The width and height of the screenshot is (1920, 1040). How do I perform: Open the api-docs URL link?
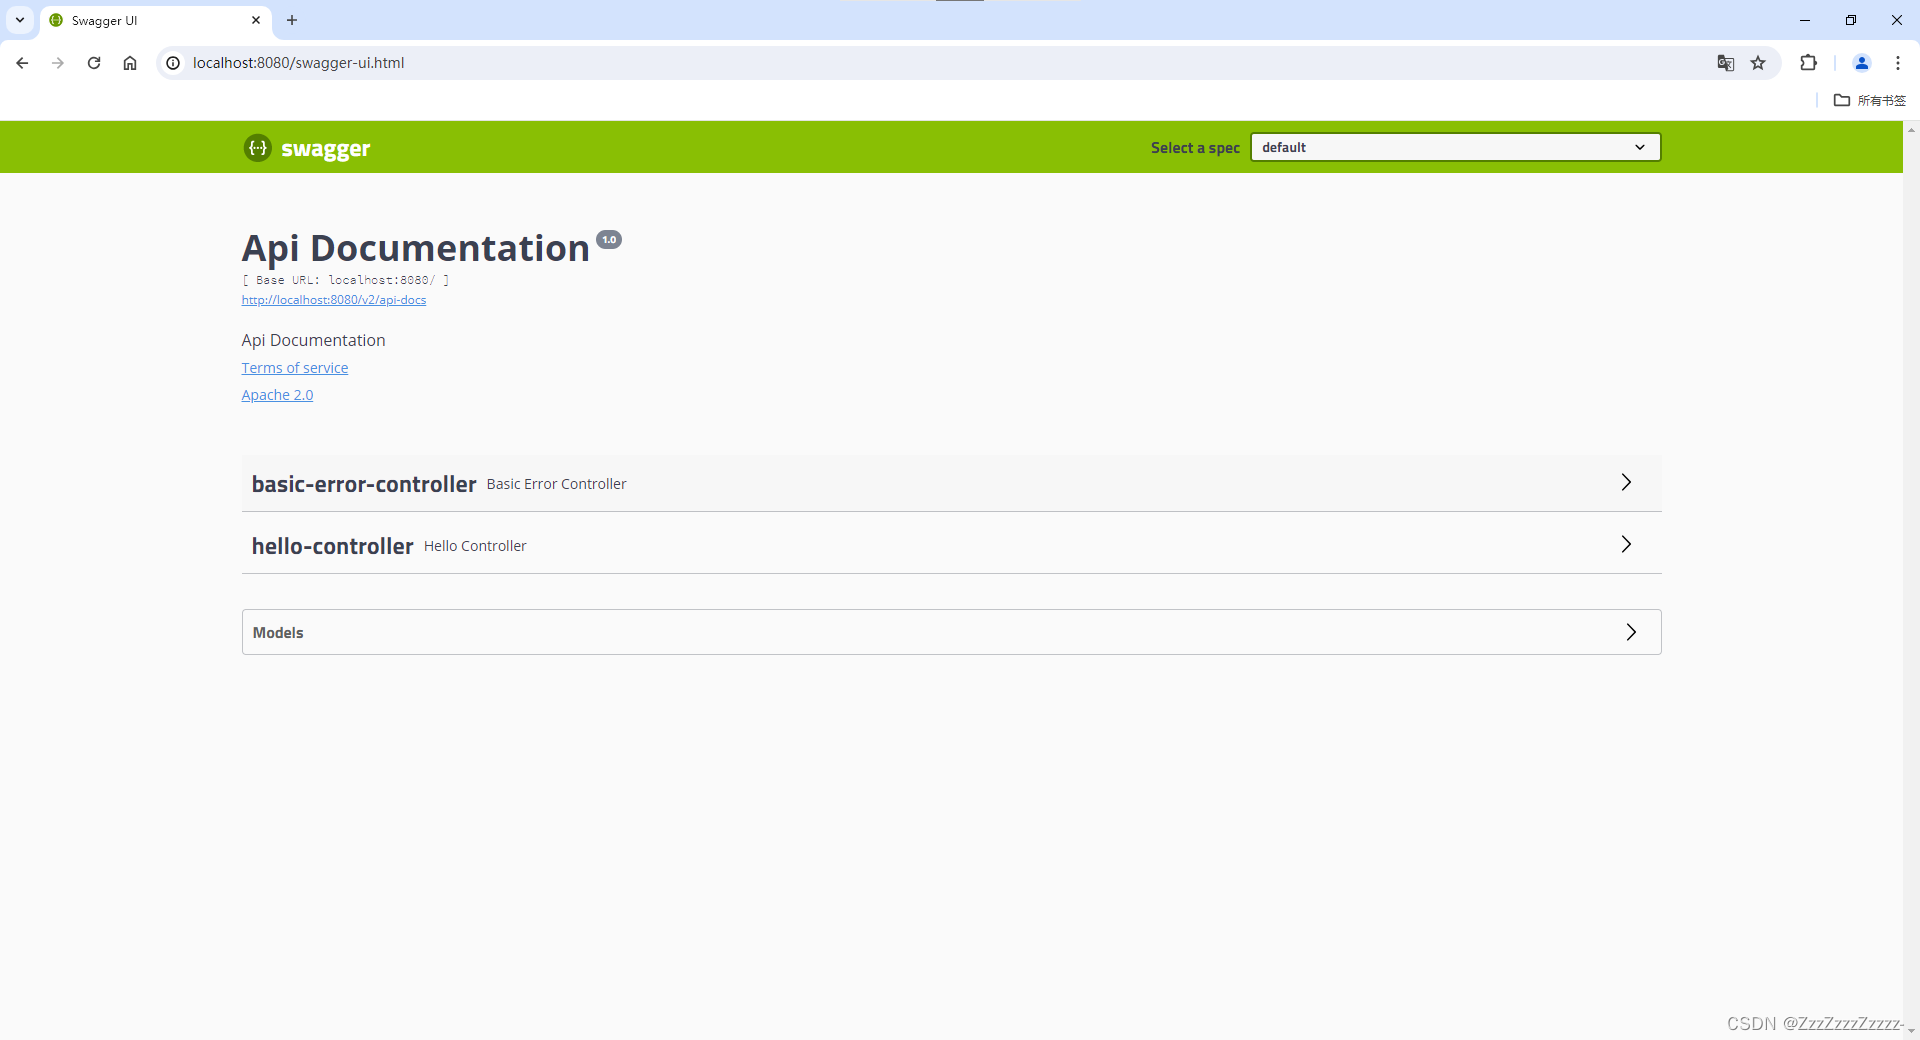tap(334, 300)
